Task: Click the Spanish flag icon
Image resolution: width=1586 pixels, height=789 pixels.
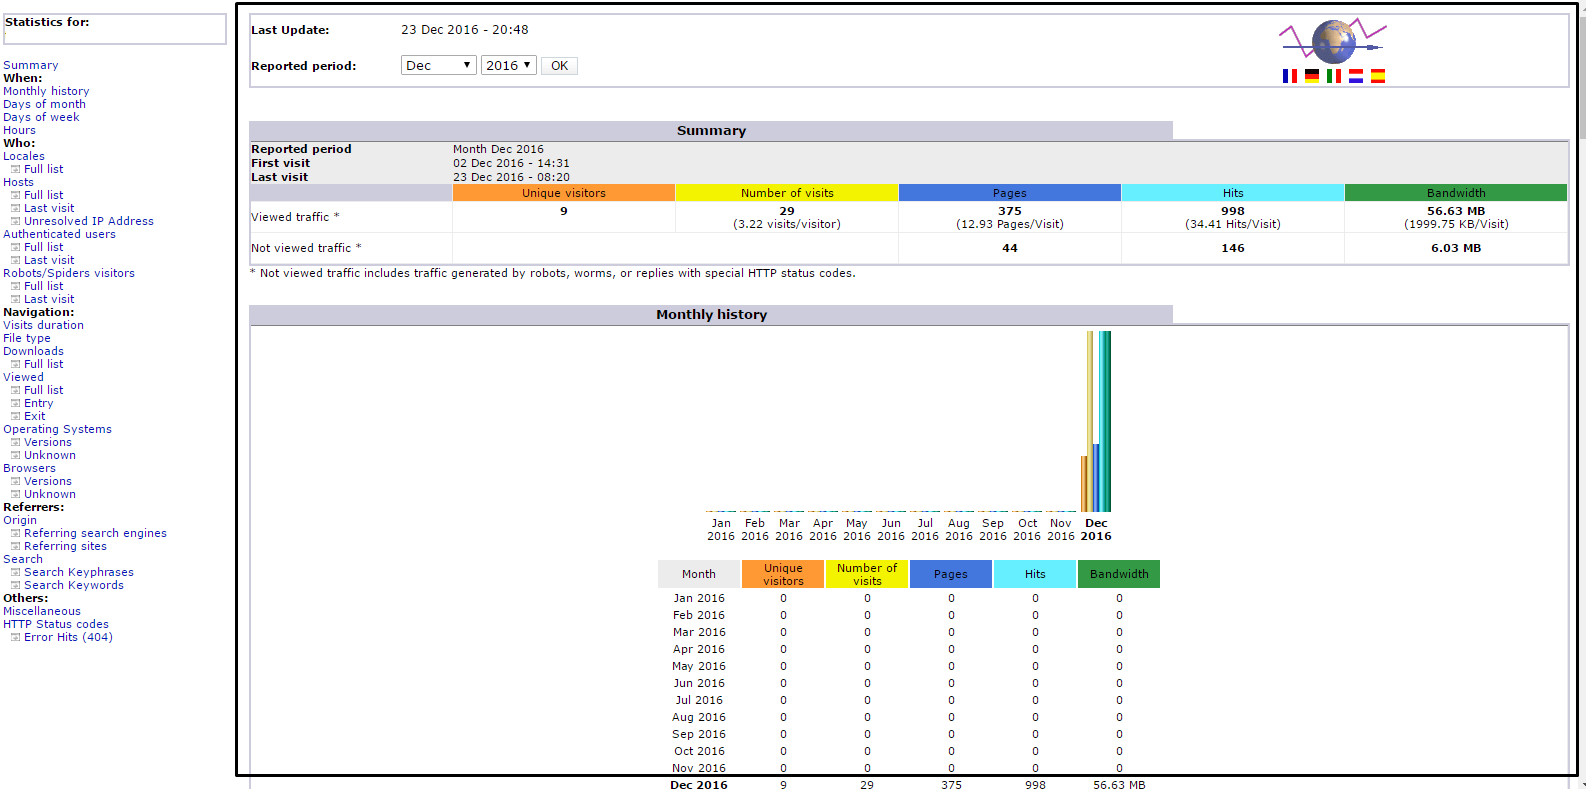Action: point(1377,76)
